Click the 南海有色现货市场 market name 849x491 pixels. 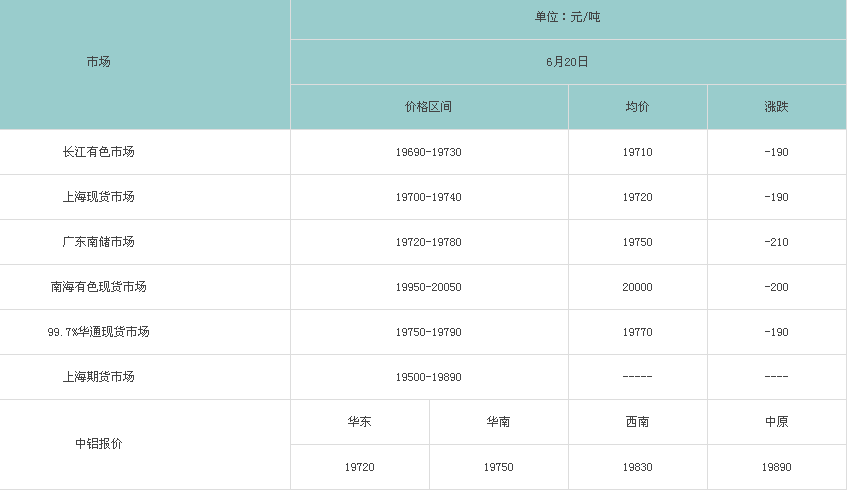(98, 287)
